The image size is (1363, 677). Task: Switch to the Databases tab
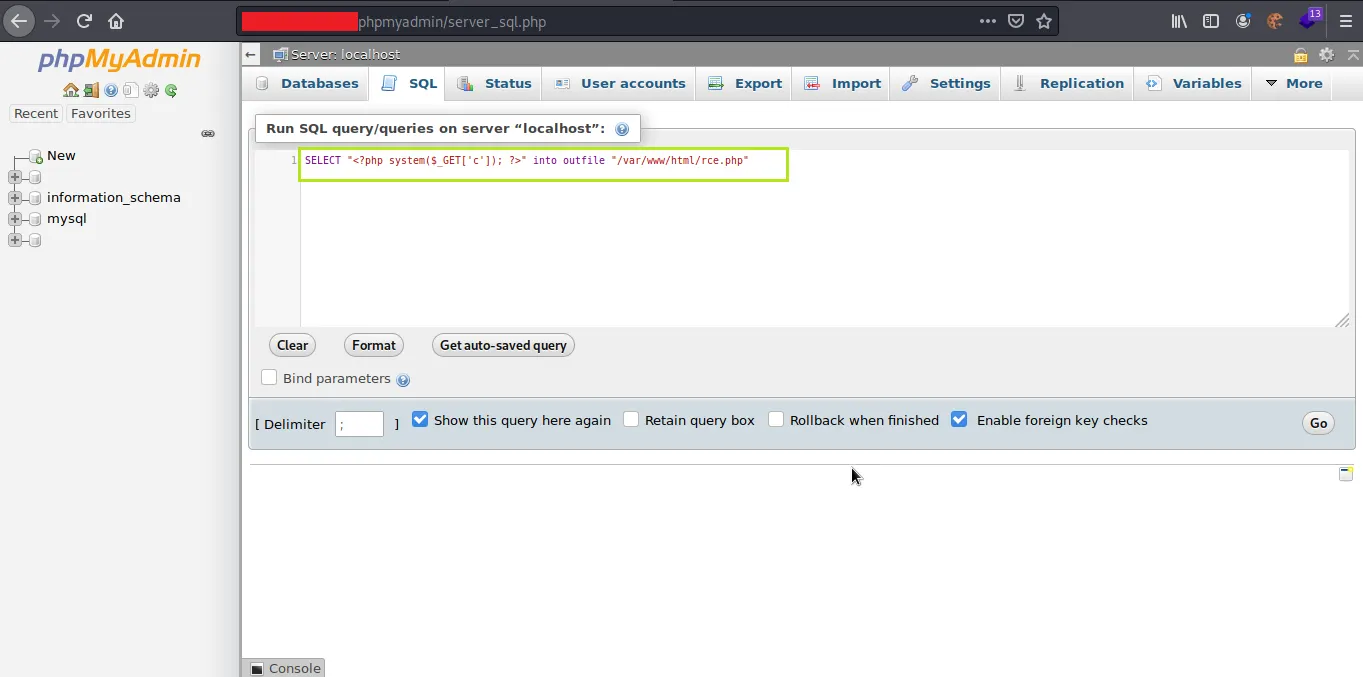(307, 83)
